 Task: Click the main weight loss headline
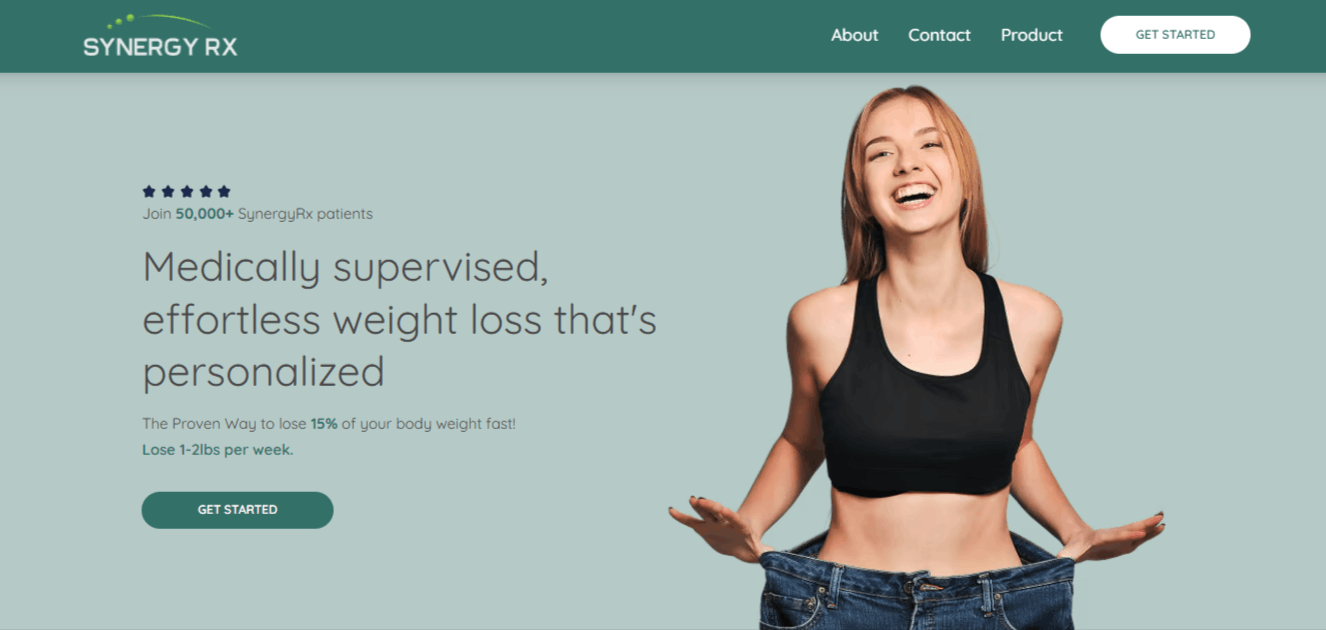pyautogui.click(x=400, y=319)
